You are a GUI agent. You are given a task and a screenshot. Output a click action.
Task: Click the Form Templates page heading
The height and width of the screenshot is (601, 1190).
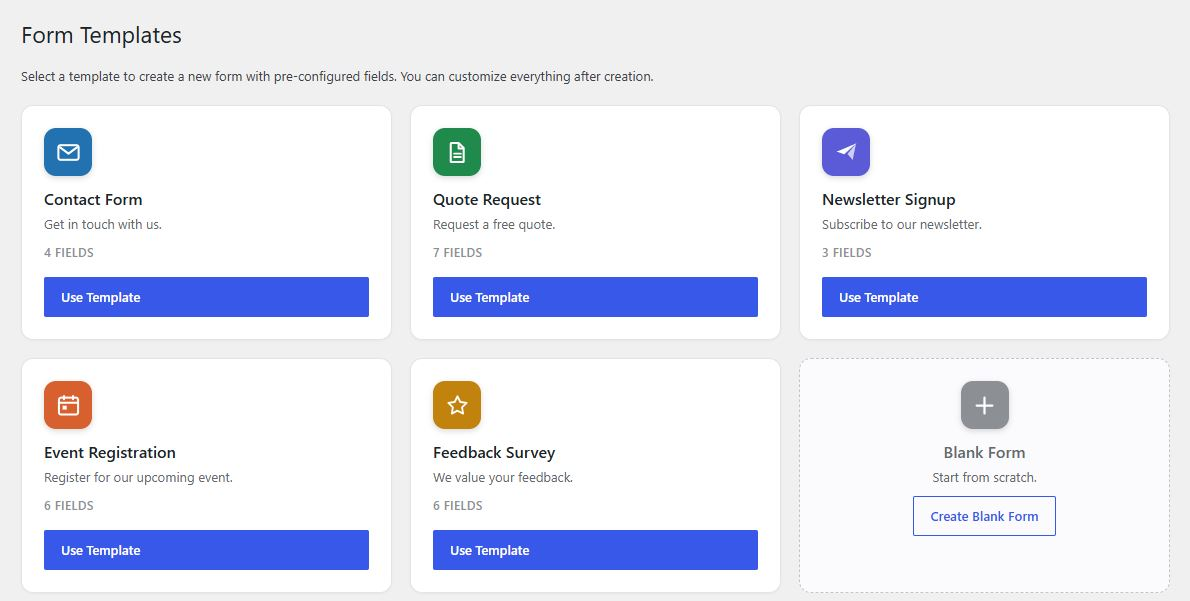click(x=102, y=35)
